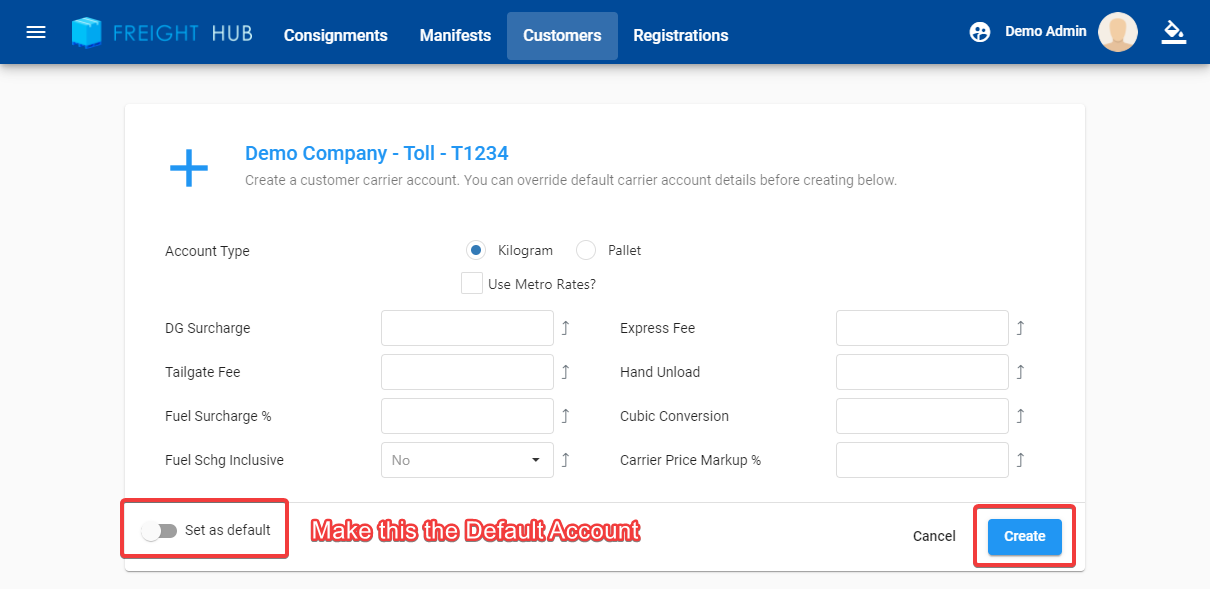The width and height of the screenshot is (1210, 589).
Task: Click the blue plus icon
Action: click(x=188, y=168)
